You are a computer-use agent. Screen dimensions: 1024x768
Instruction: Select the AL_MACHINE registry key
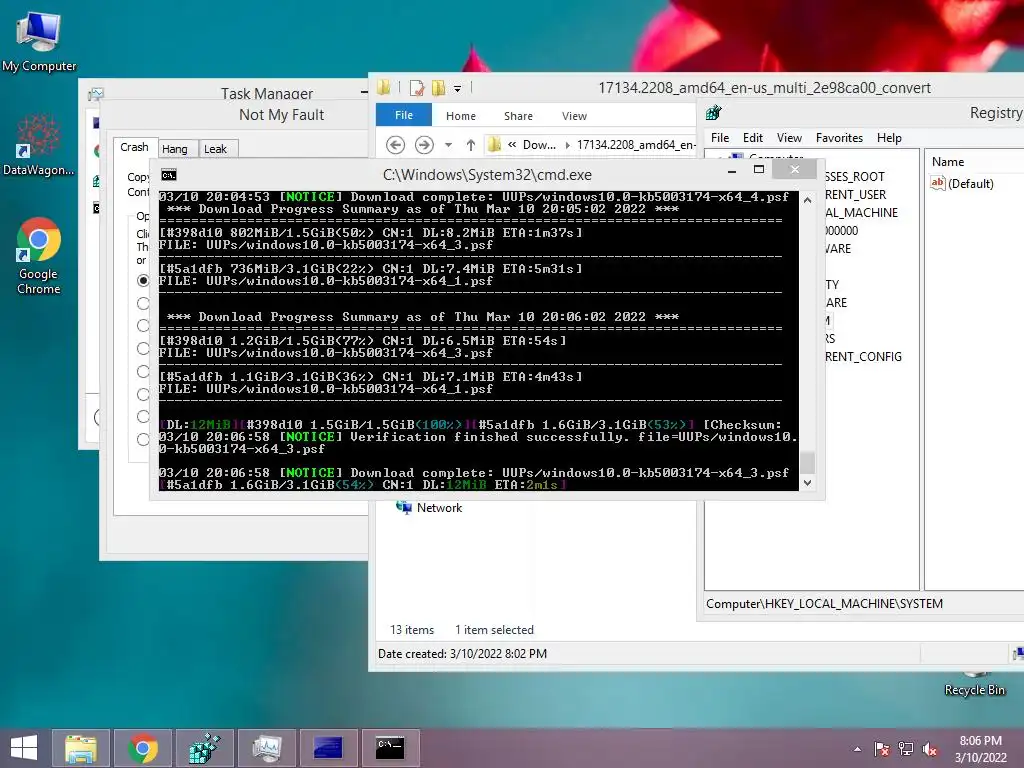point(861,213)
